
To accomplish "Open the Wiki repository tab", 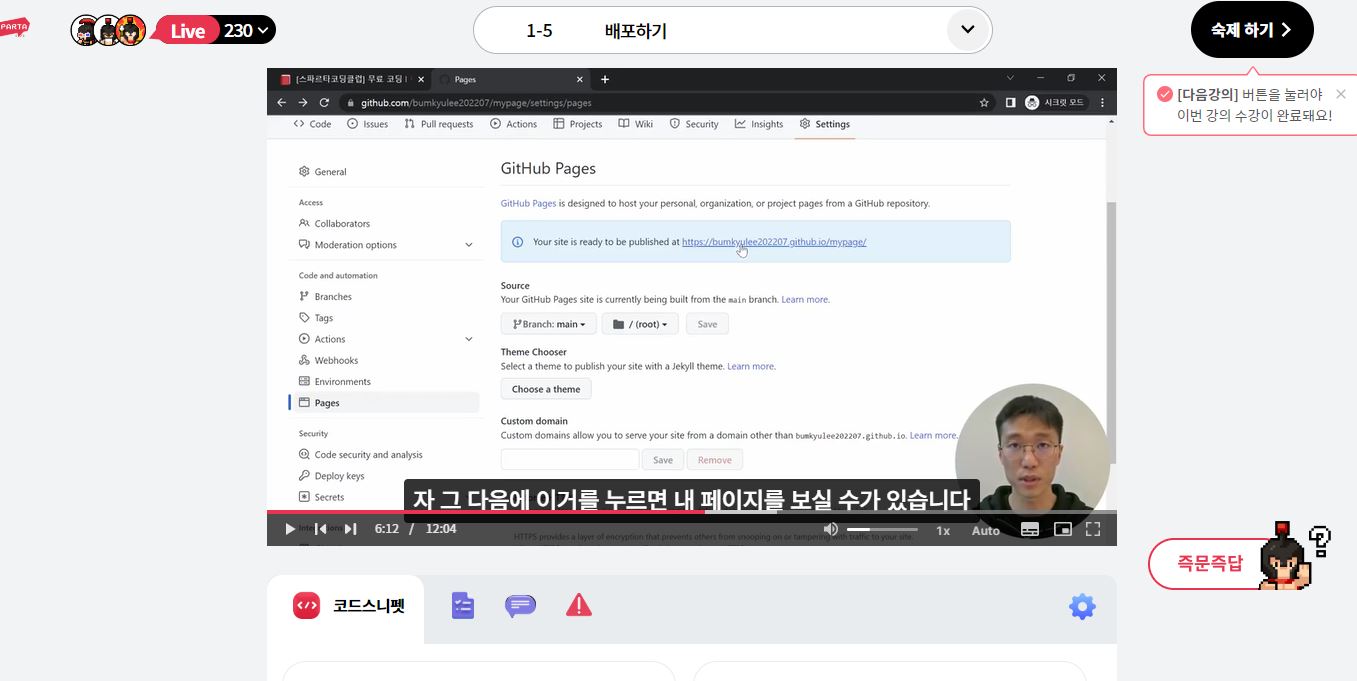I will click(x=636, y=124).
